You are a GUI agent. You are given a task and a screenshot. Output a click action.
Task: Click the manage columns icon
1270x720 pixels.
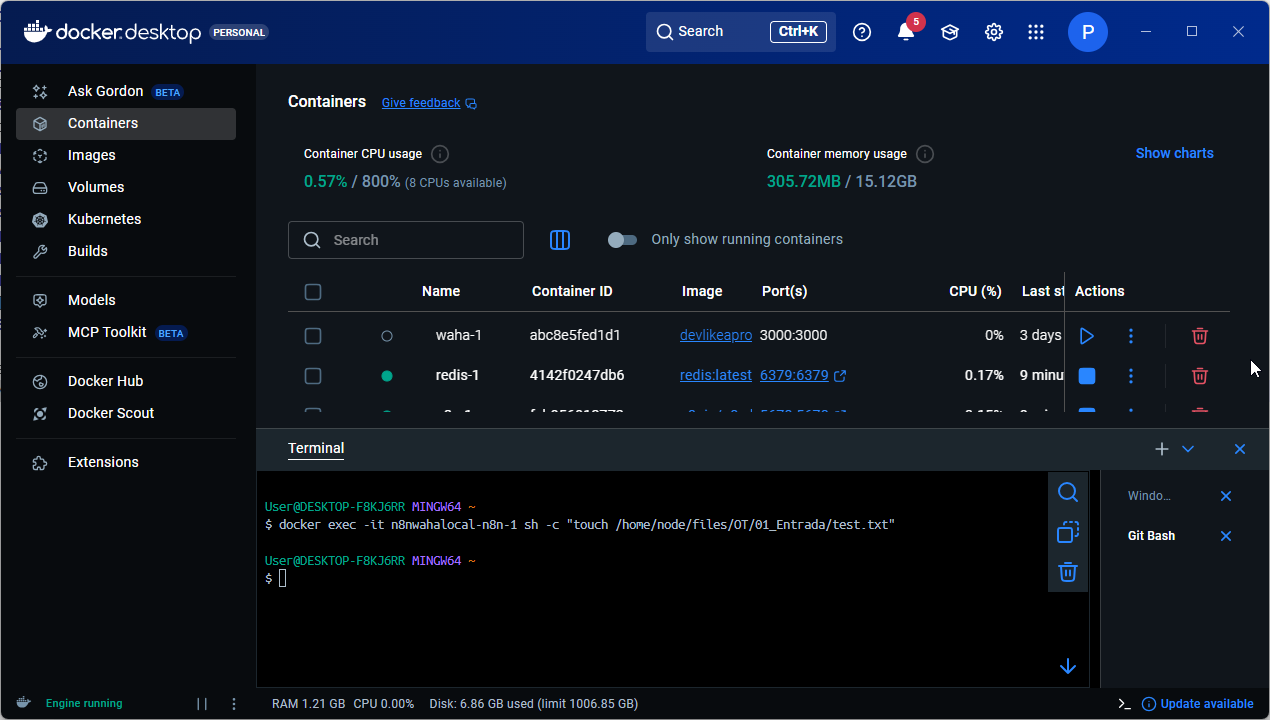[560, 240]
